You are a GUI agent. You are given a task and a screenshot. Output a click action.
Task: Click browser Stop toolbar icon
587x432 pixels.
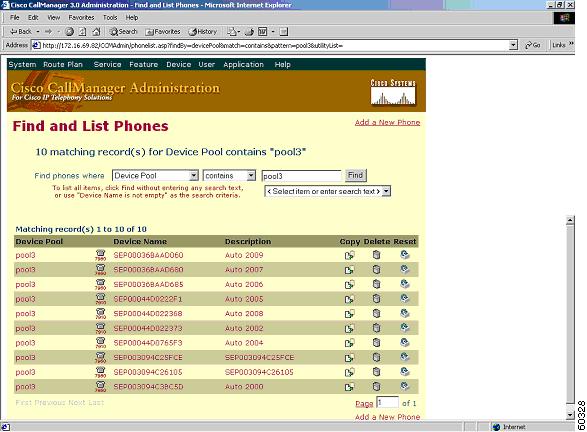click(70, 32)
